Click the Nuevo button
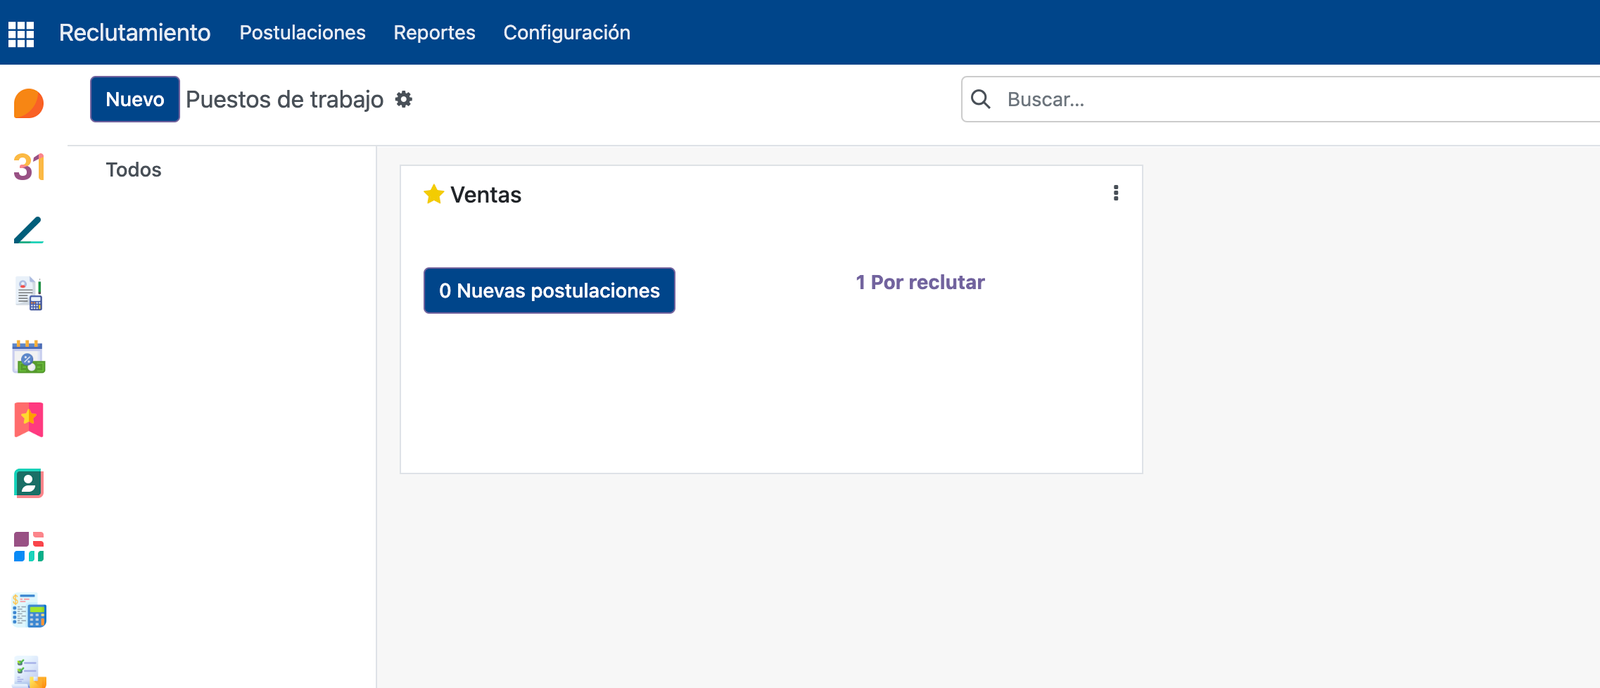Screen dimensions: 1600x688 pos(135,99)
